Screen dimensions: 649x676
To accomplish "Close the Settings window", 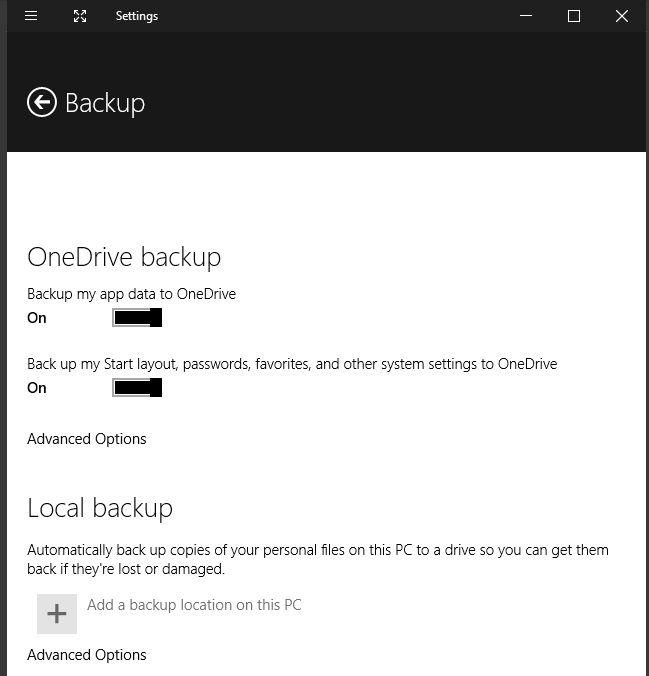I will (x=621, y=16).
